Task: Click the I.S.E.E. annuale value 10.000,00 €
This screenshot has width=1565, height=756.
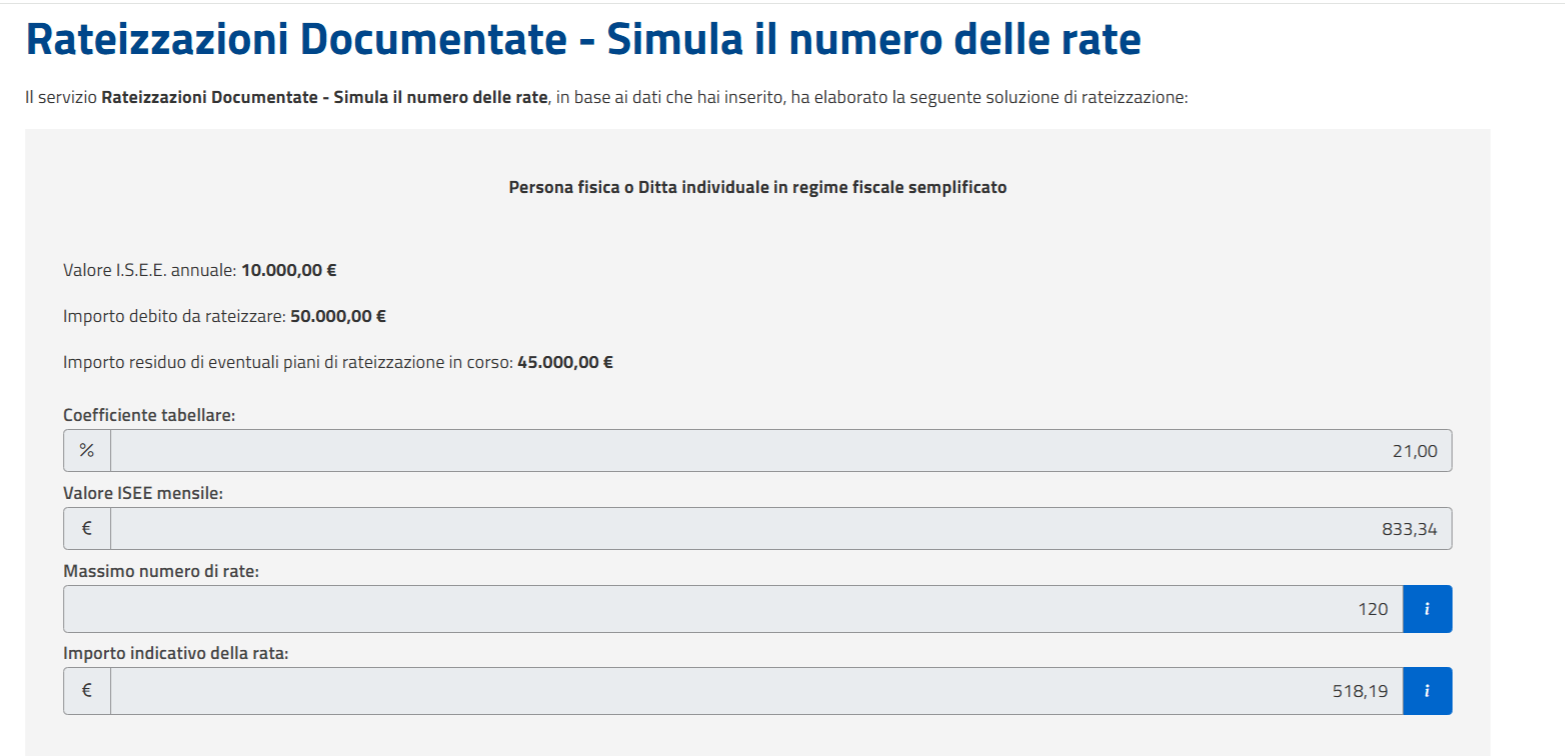Action: [x=288, y=270]
